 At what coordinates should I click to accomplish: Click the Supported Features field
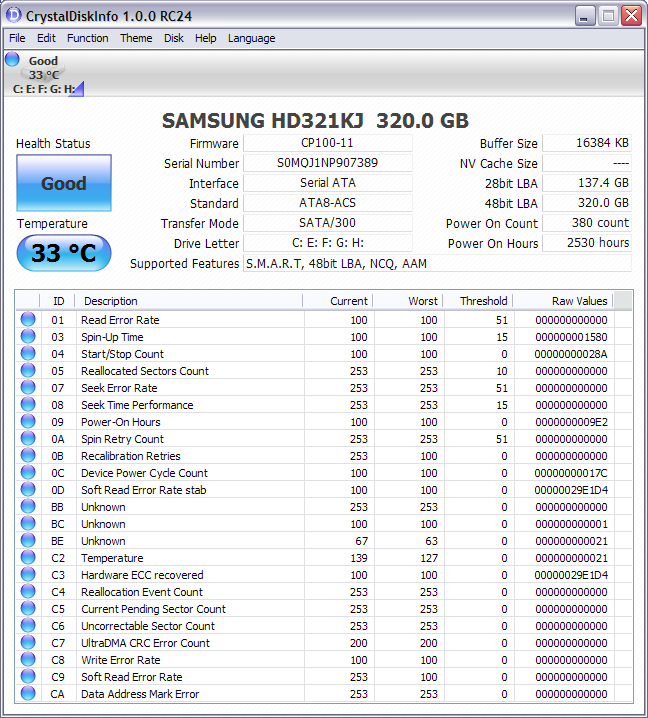tap(437, 263)
